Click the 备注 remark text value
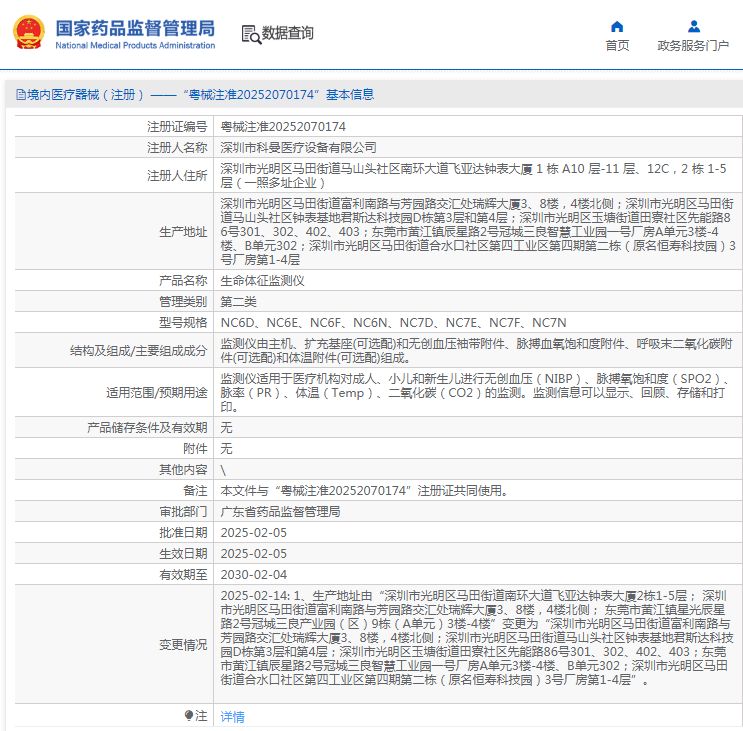743x731 pixels. [x=364, y=490]
